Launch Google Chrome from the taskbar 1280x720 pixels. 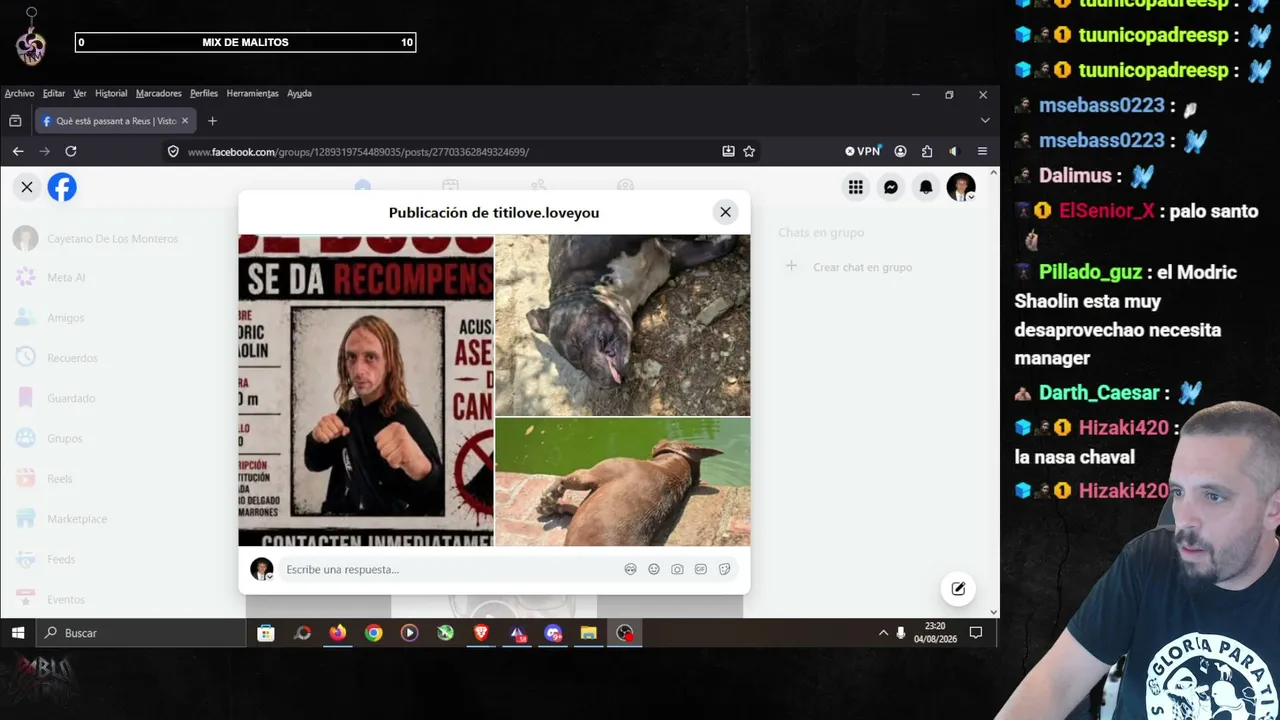tap(374, 633)
